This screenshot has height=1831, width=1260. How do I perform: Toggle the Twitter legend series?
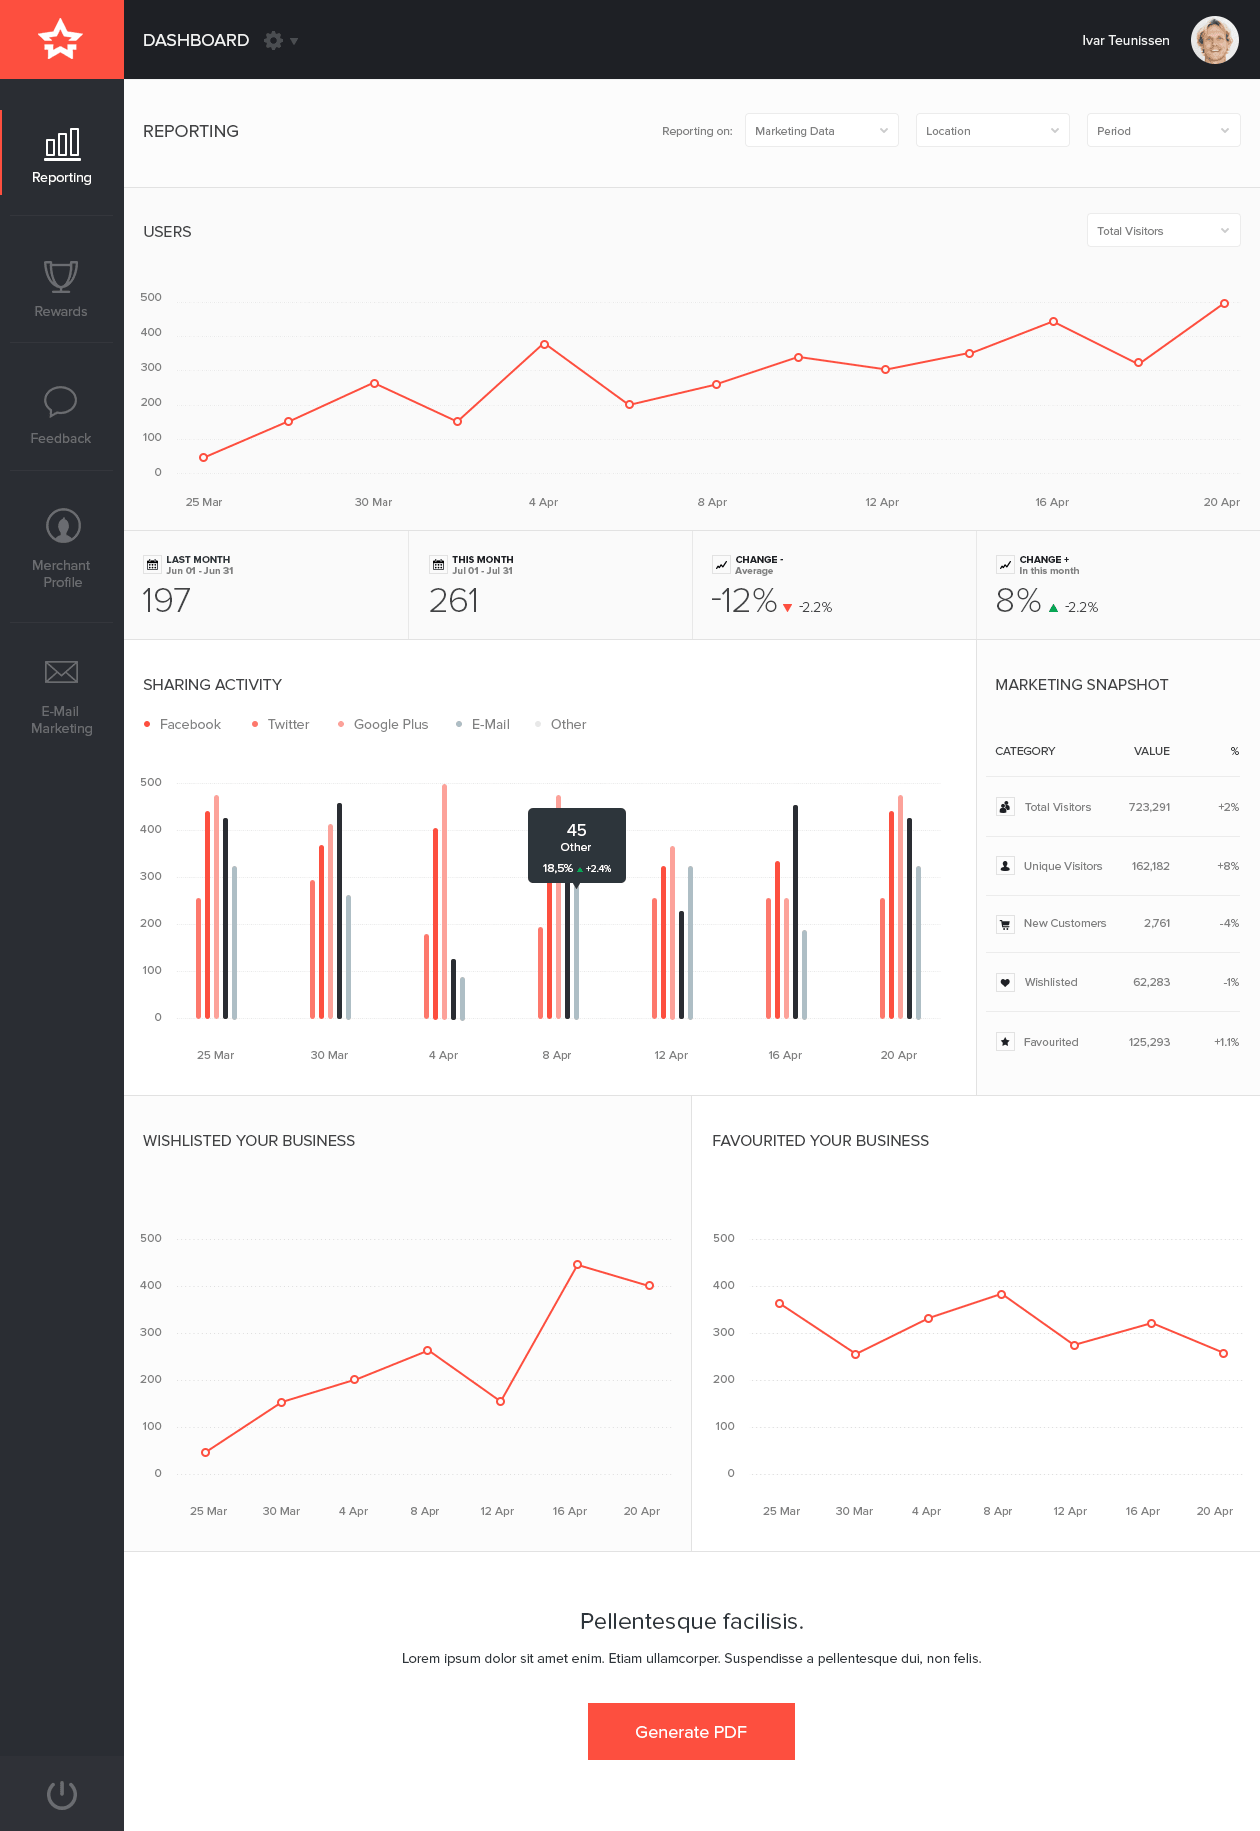(x=281, y=724)
